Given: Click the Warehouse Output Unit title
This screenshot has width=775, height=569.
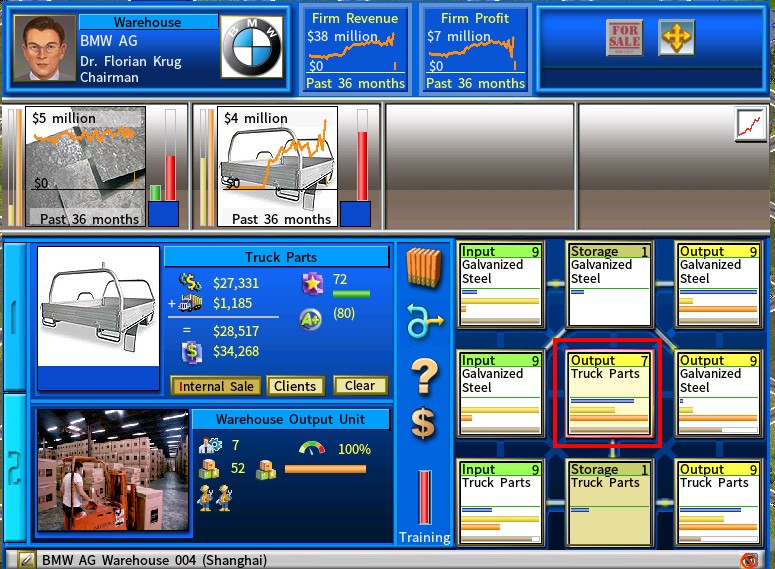Looking at the screenshot, I should point(291,419).
